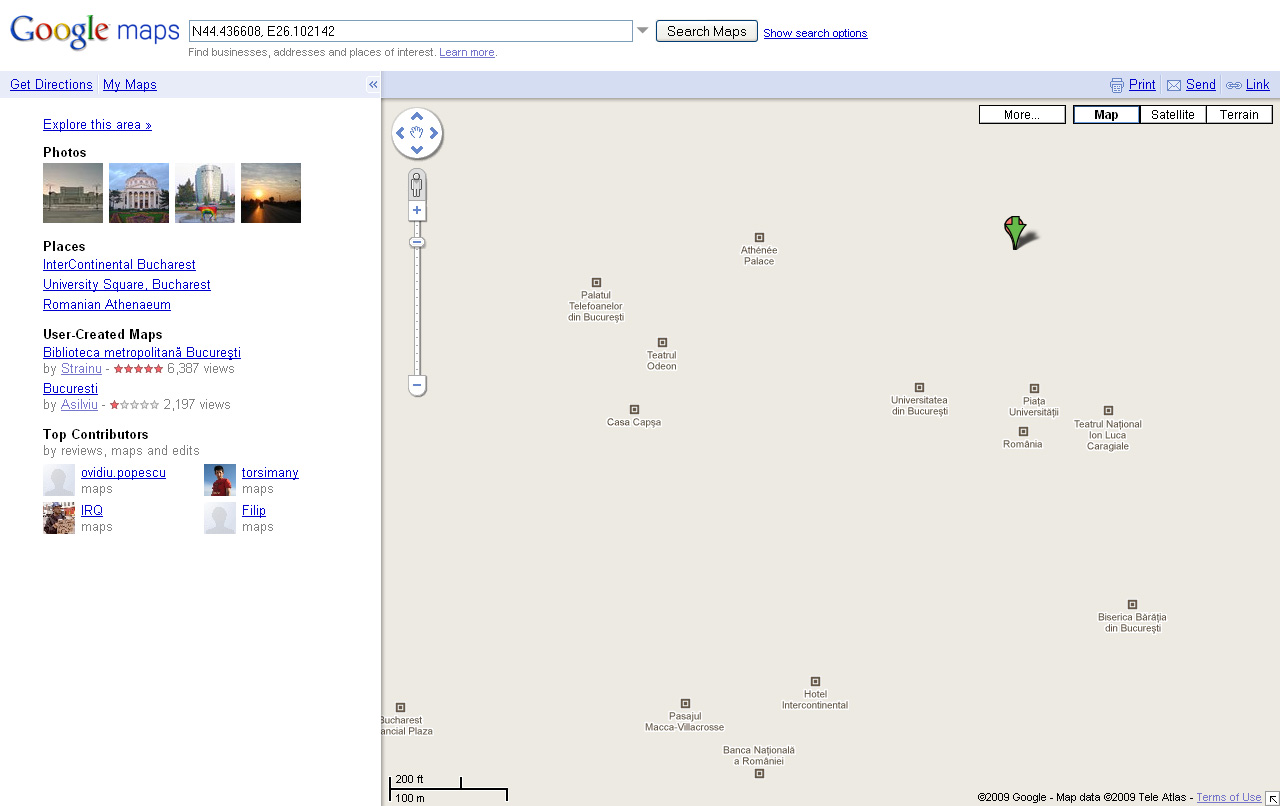Zoom out with the minus button

(417, 385)
